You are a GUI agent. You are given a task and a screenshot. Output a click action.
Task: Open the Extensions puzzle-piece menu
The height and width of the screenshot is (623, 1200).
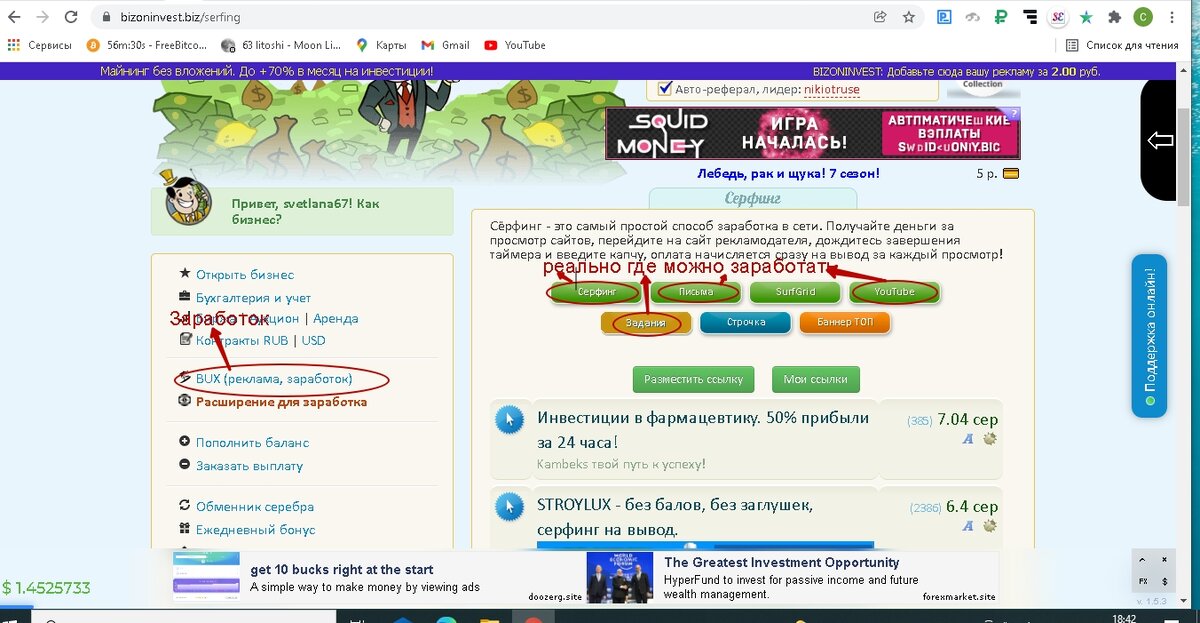tap(1114, 17)
